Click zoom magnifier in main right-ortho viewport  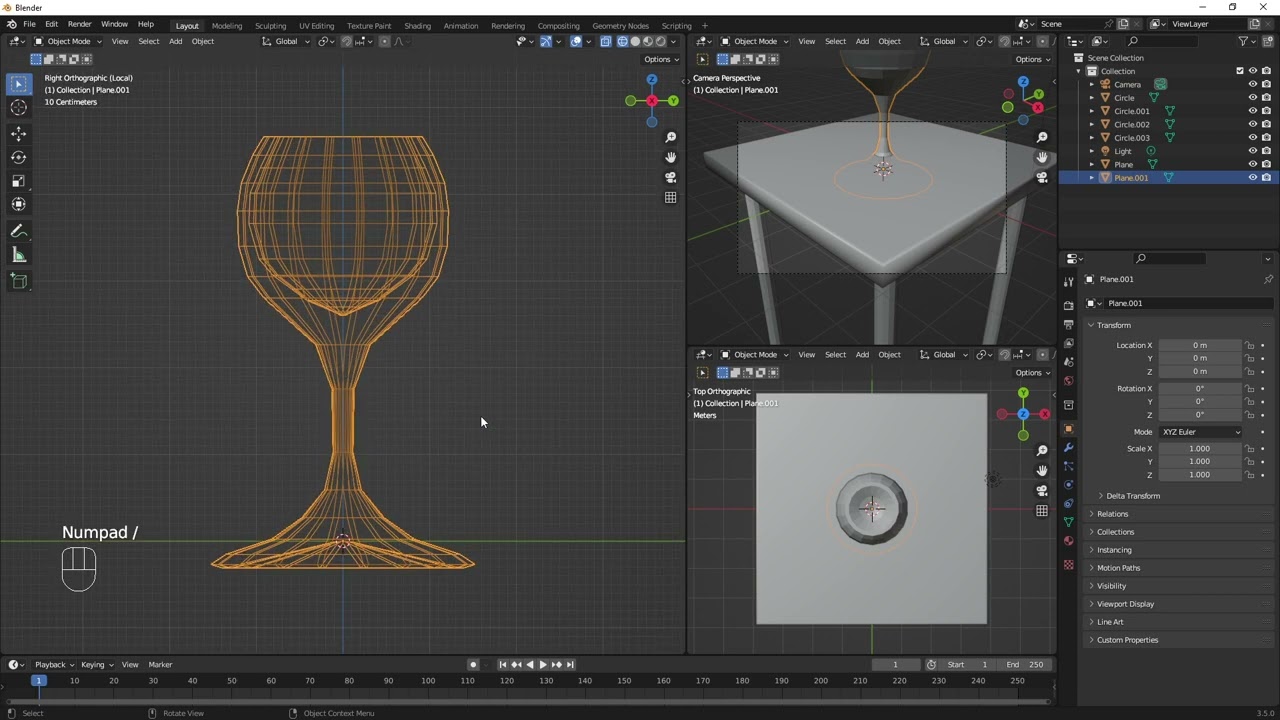[x=671, y=137]
